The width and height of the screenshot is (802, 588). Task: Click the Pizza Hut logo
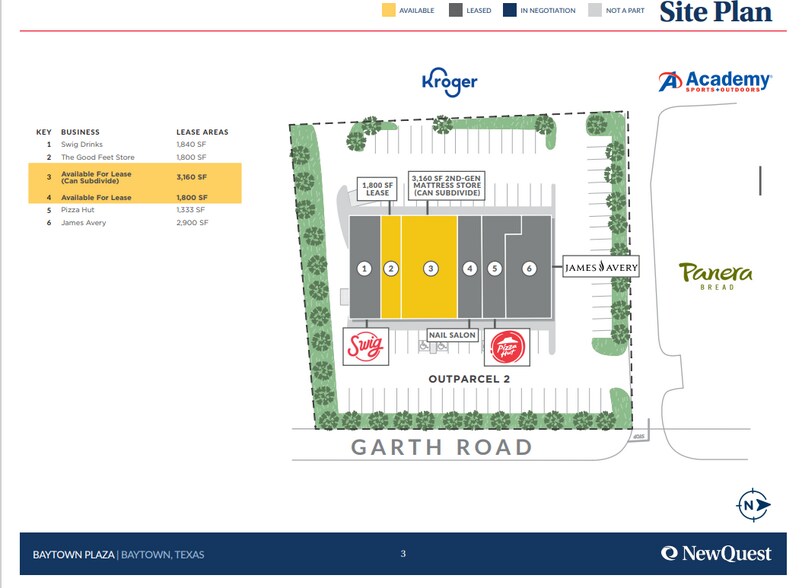pyautogui.click(x=505, y=347)
